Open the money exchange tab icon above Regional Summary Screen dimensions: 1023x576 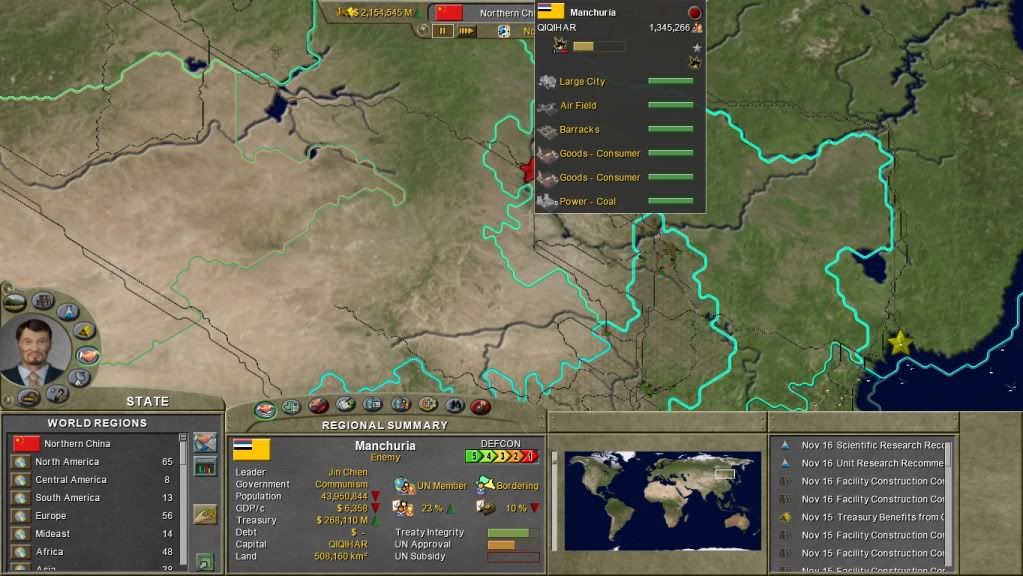(345, 405)
